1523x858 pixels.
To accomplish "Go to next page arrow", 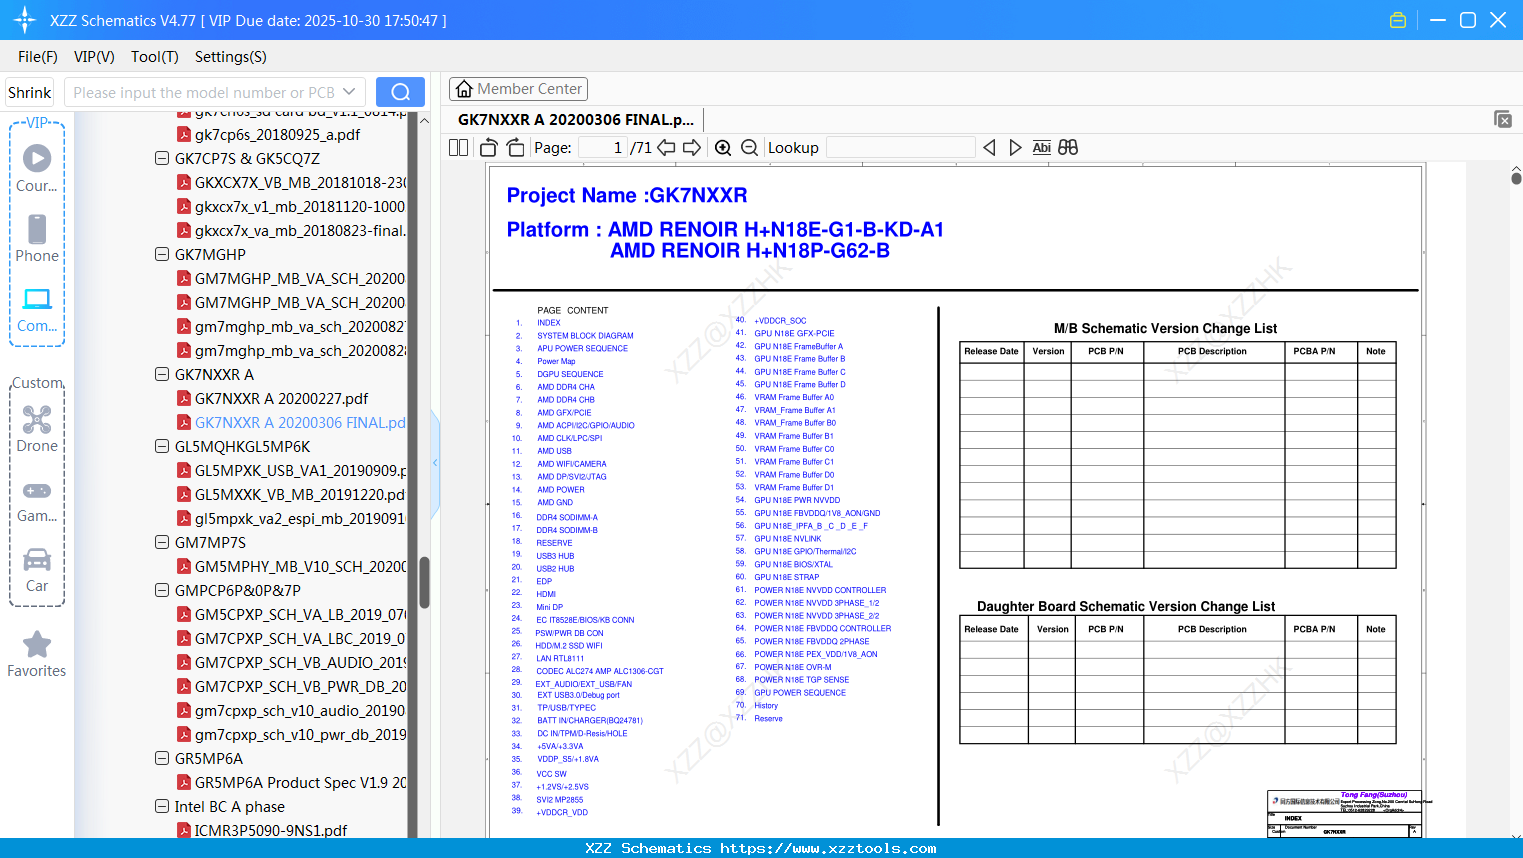I will [x=691, y=148].
